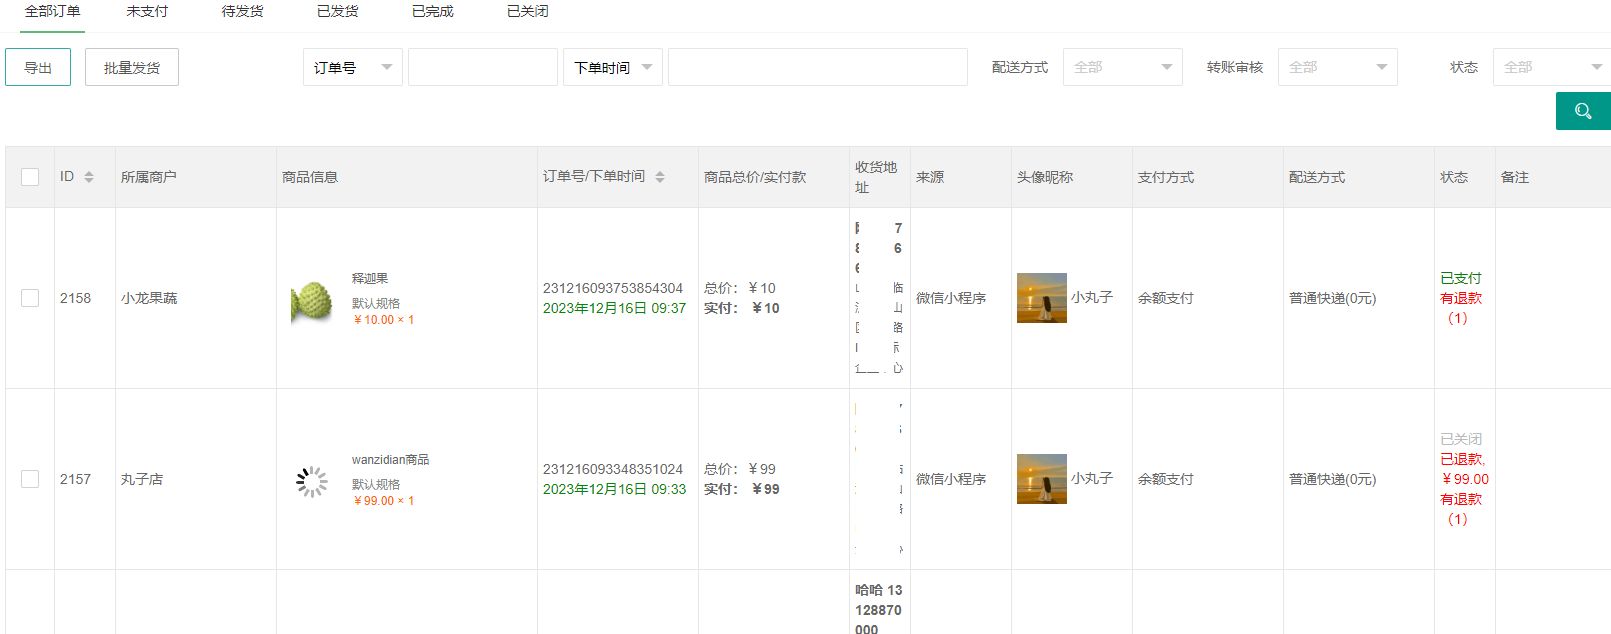Expand the 转账审核 filter dropdown
Screen dimensions: 1611x634
click(x=1337, y=67)
